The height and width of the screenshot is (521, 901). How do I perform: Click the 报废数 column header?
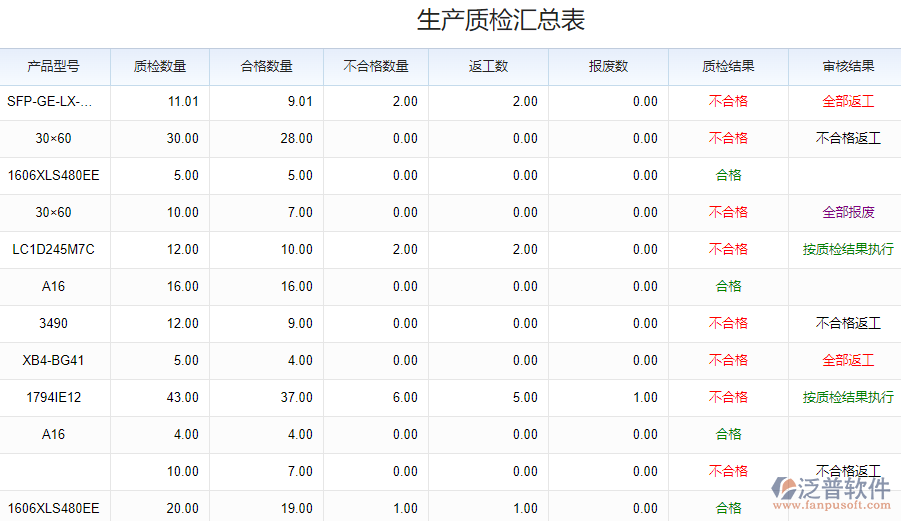(609, 67)
